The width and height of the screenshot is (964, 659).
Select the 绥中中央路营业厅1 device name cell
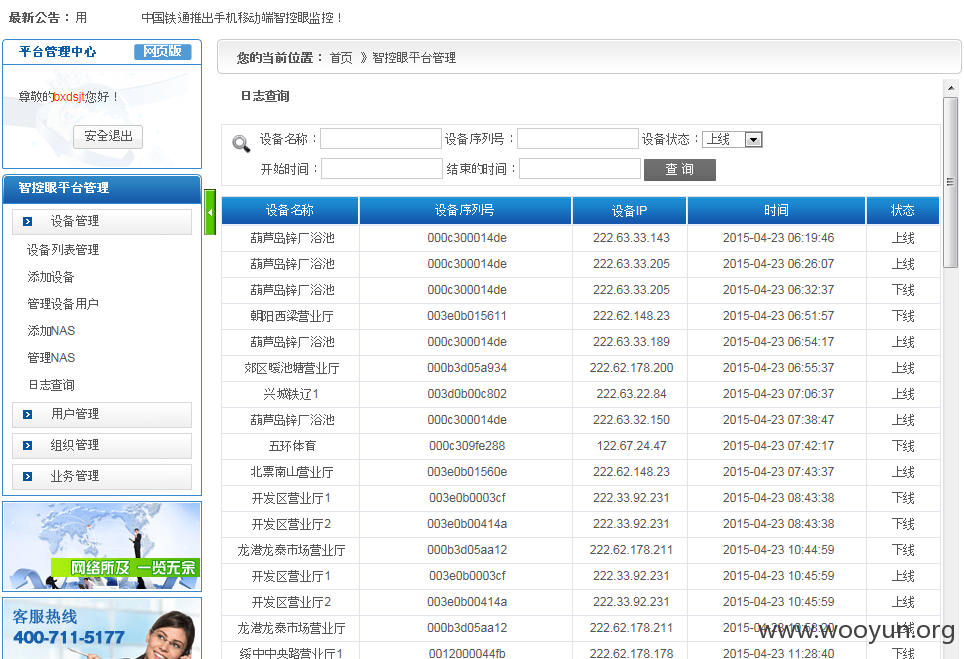point(291,653)
